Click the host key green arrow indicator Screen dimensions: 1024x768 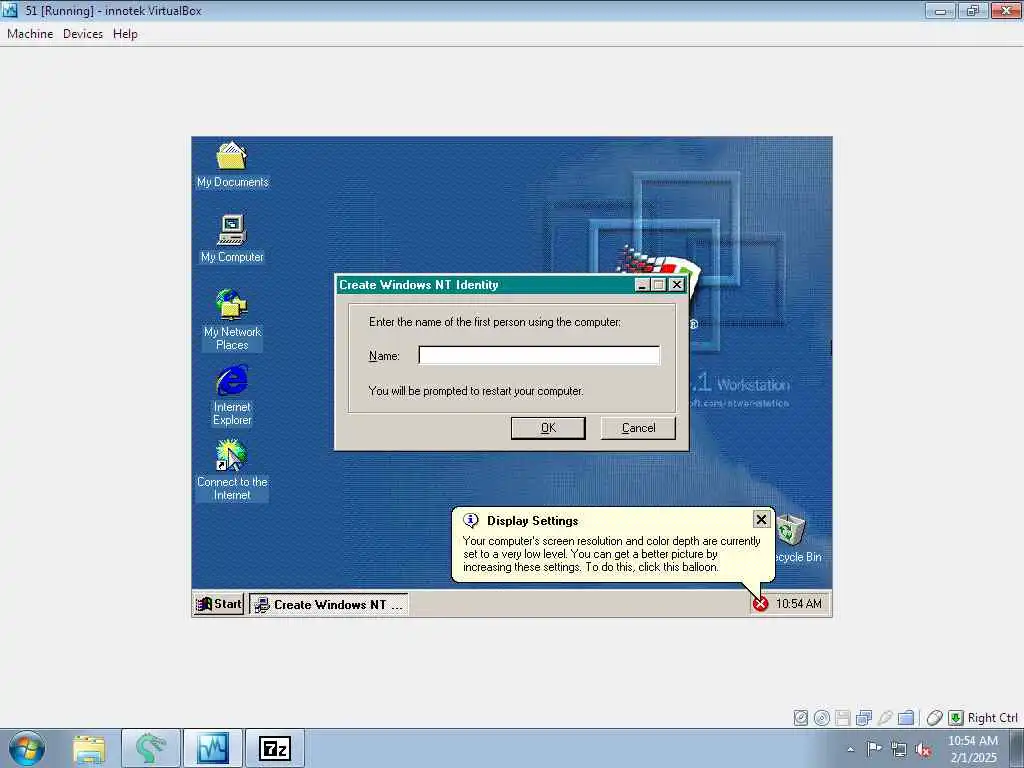tap(955, 718)
